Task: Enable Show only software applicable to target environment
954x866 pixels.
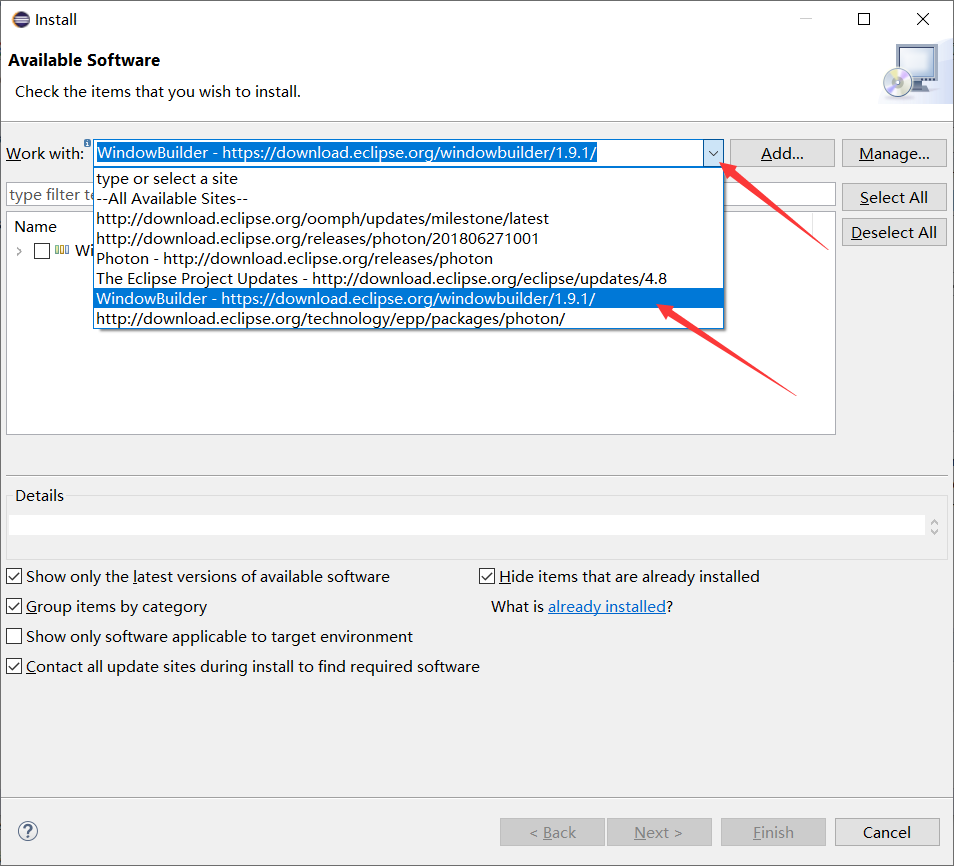Action: (x=15, y=637)
